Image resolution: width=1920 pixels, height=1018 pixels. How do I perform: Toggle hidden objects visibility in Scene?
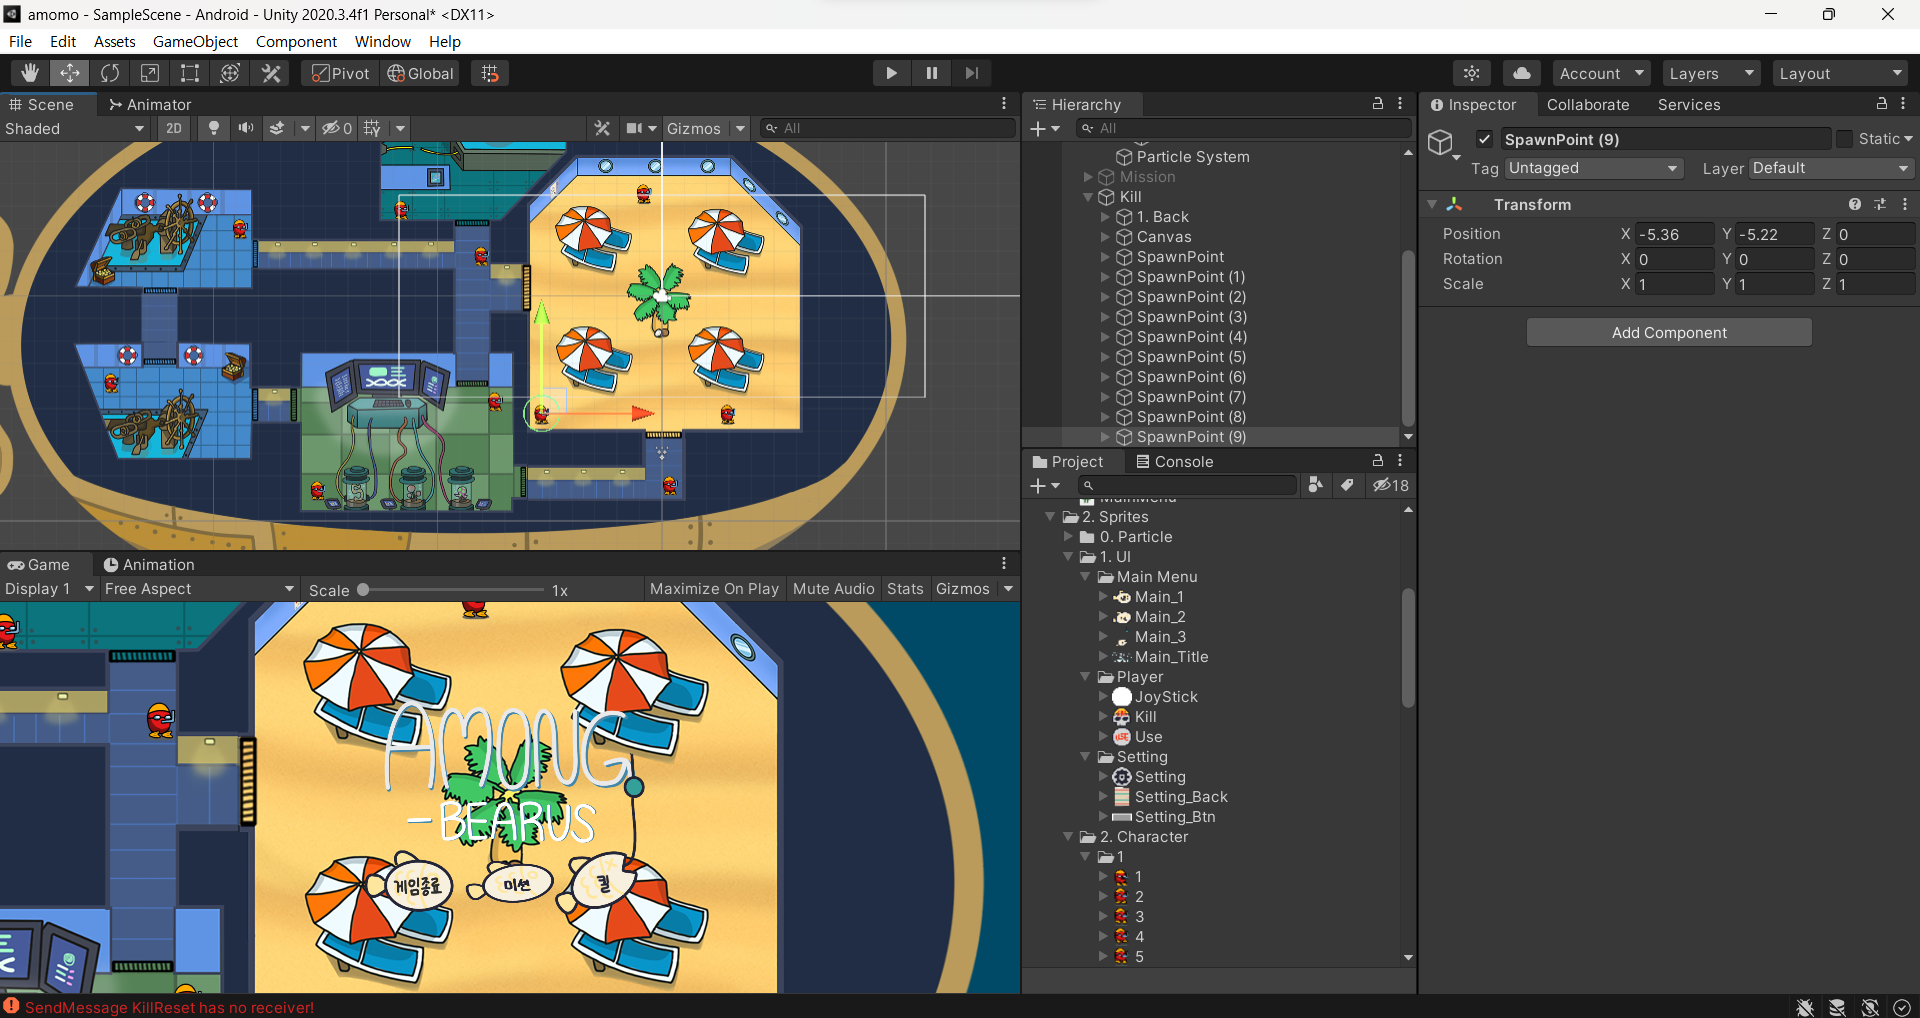coord(337,128)
